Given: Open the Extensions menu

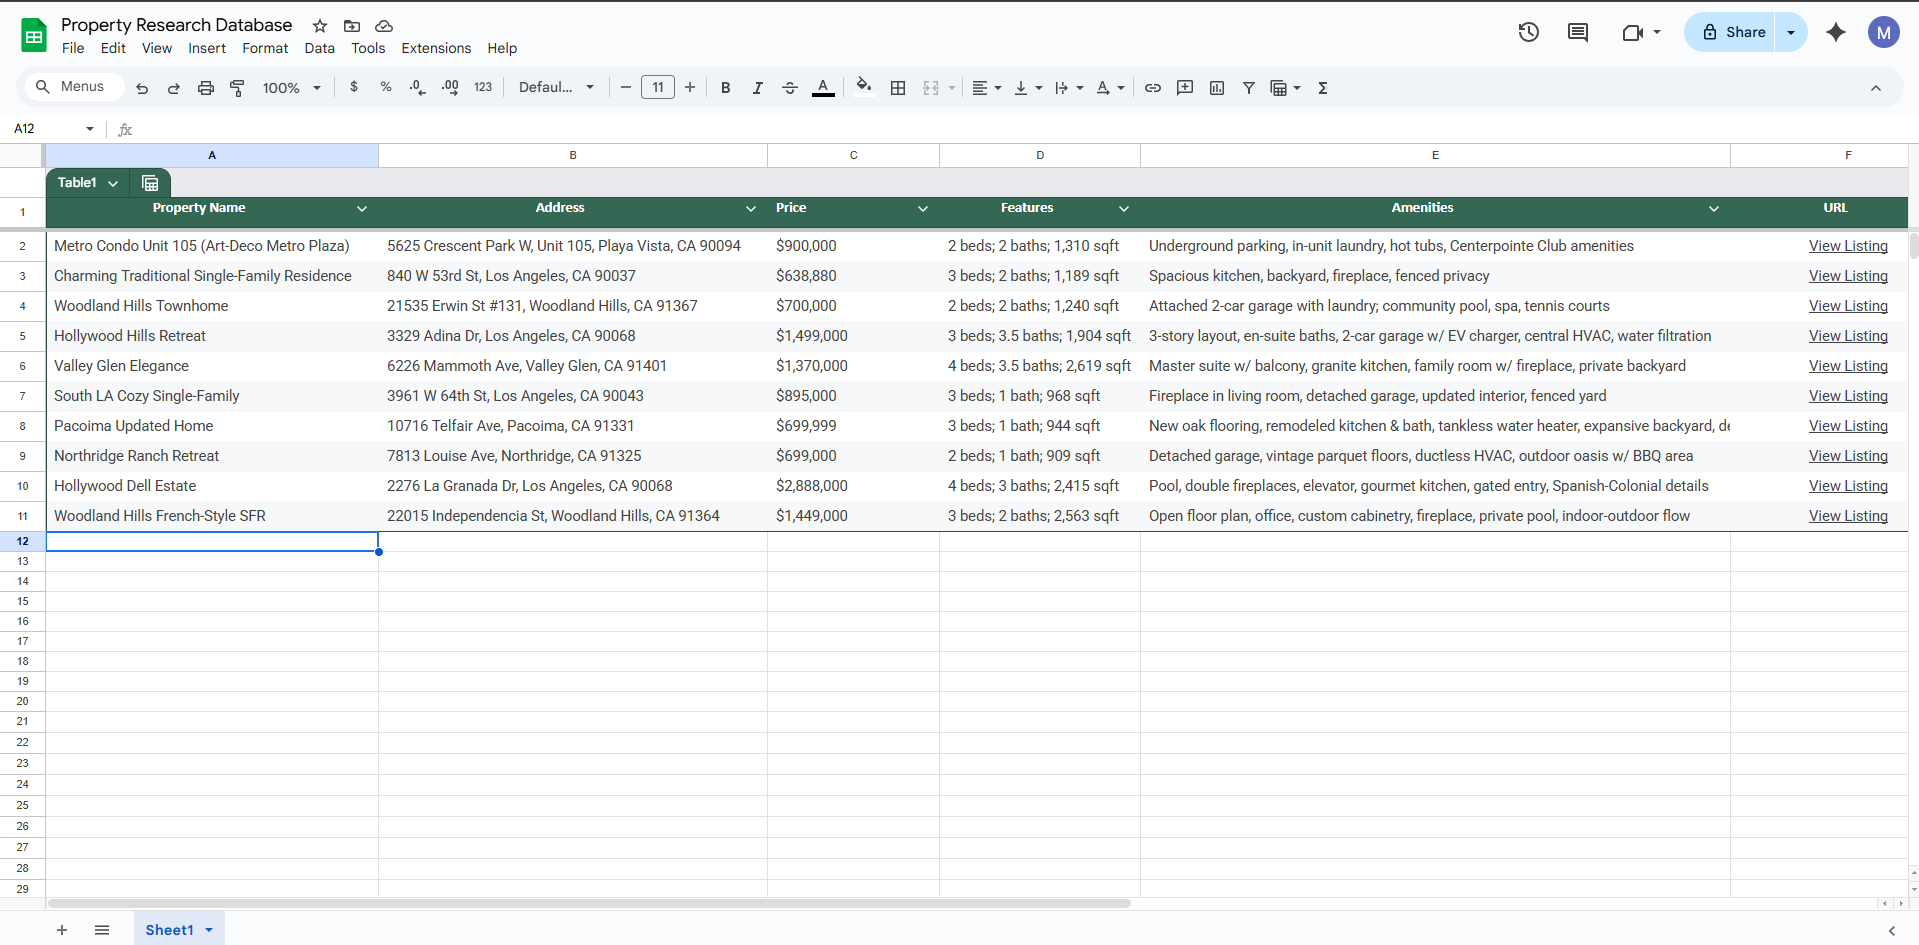Looking at the screenshot, I should coord(436,48).
